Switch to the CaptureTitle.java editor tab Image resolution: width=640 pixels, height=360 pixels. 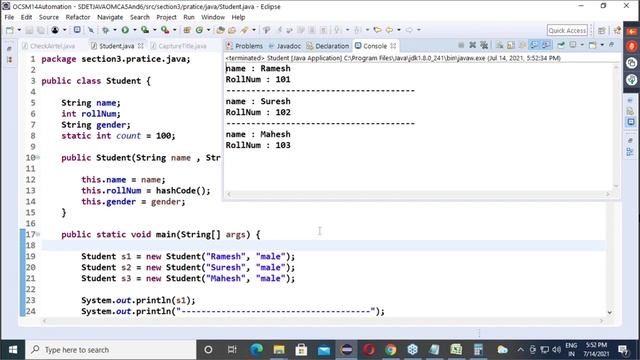pos(179,46)
